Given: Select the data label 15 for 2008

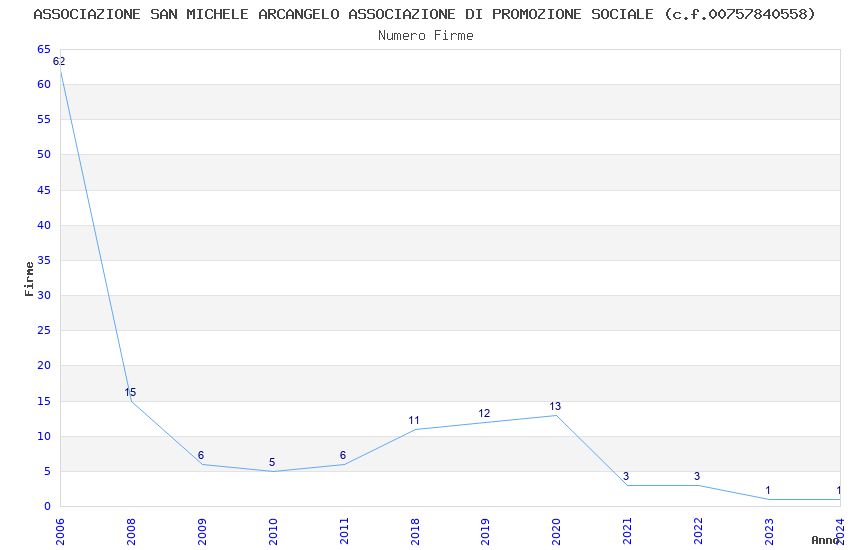Looking at the screenshot, I should pos(130,392).
